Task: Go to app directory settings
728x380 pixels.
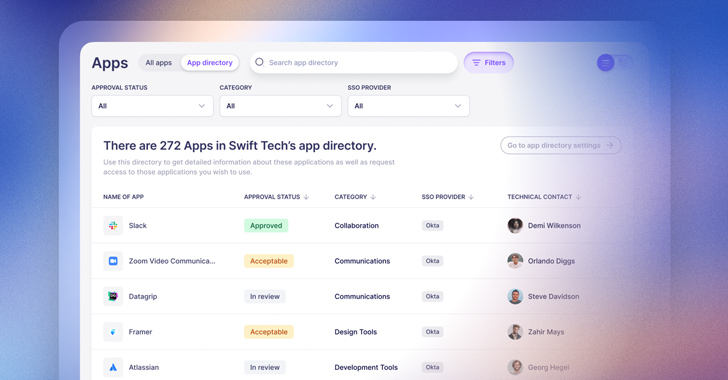Action: (x=561, y=145)
